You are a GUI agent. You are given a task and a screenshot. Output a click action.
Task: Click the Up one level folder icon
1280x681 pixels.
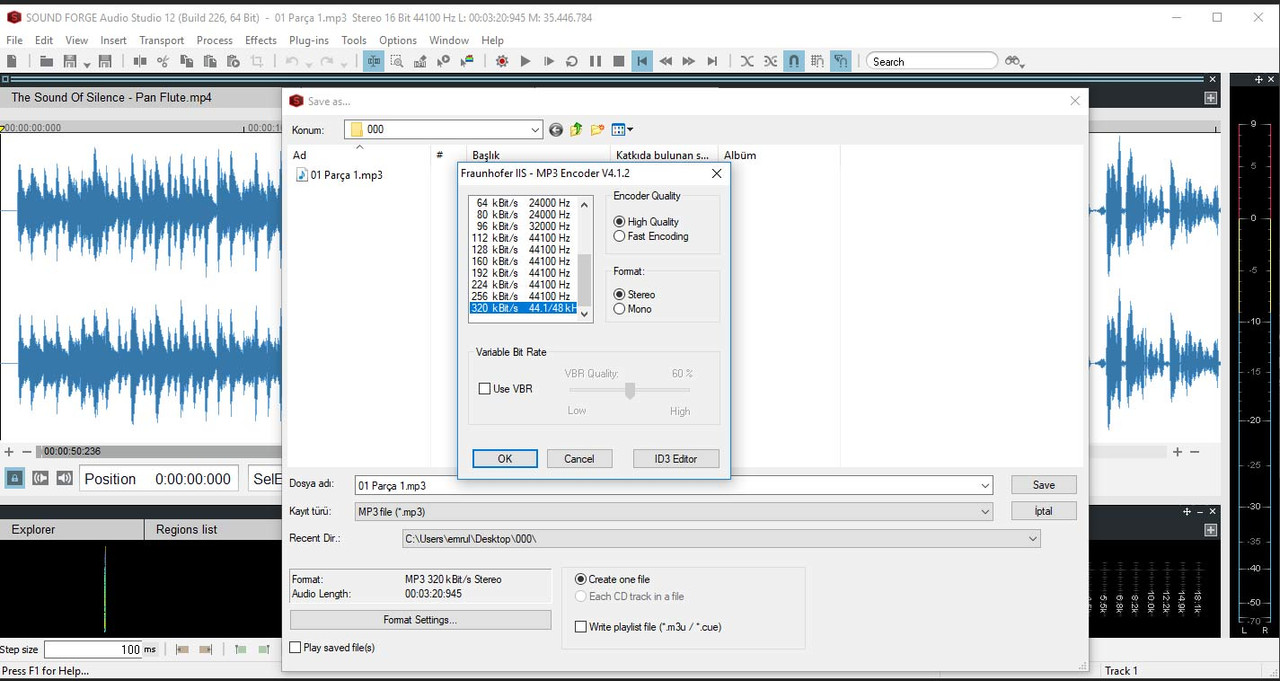pyautogui.click(x=576, y=129)
